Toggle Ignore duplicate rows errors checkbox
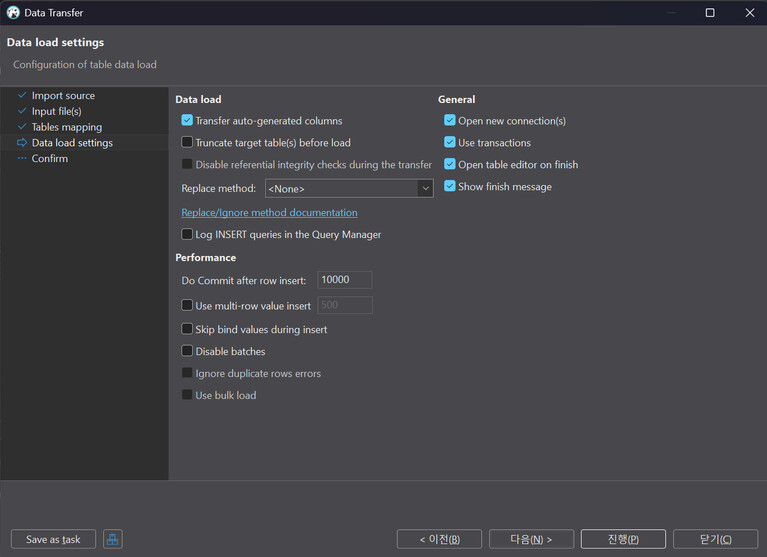767x557 pixels. 187,373
